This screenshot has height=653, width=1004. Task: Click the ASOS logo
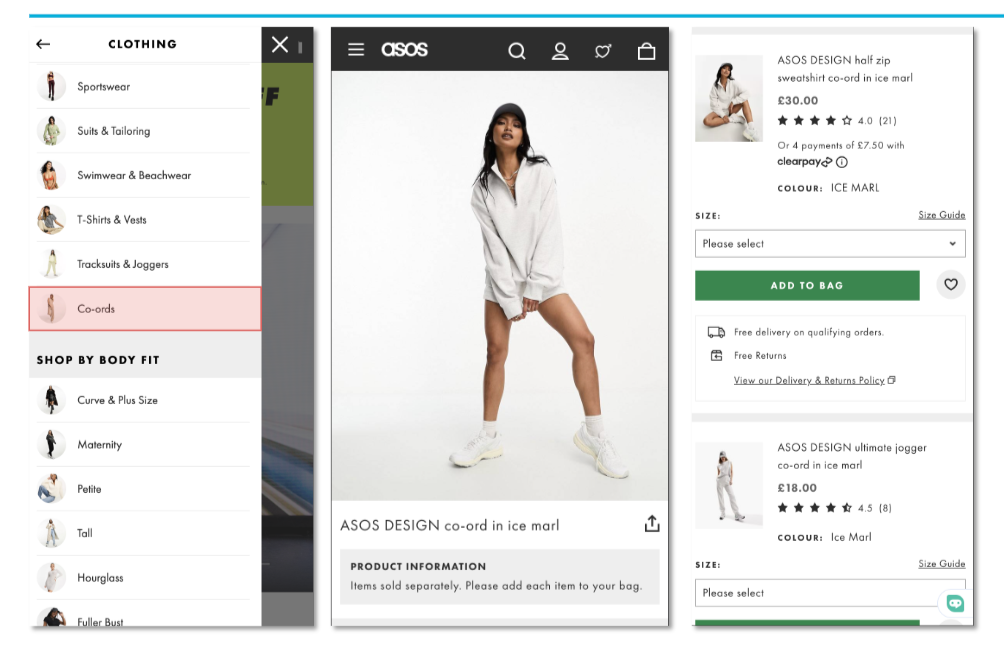point(404,49)
